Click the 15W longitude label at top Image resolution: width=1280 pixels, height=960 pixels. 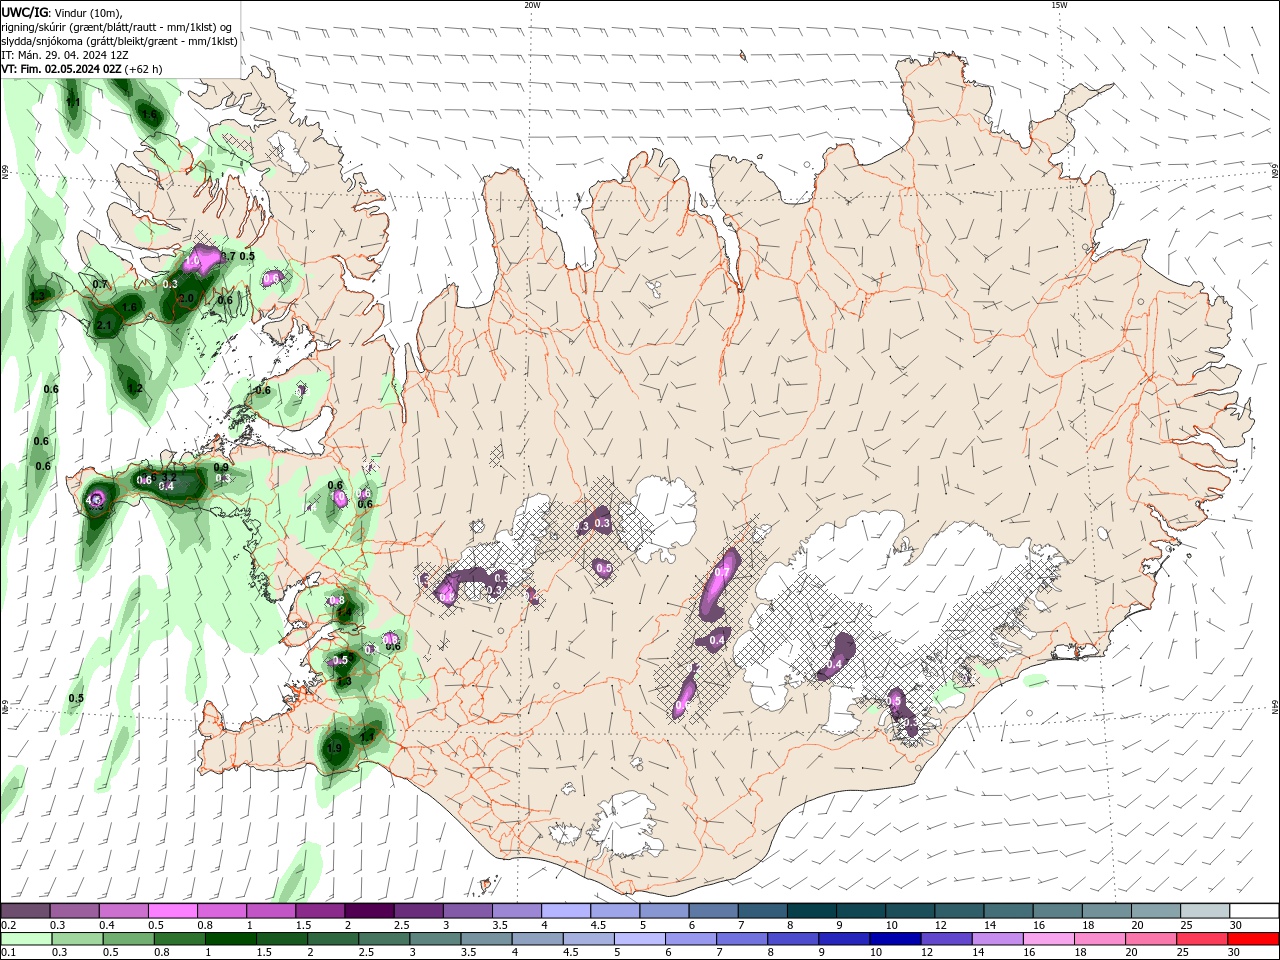click(1059, 5)
